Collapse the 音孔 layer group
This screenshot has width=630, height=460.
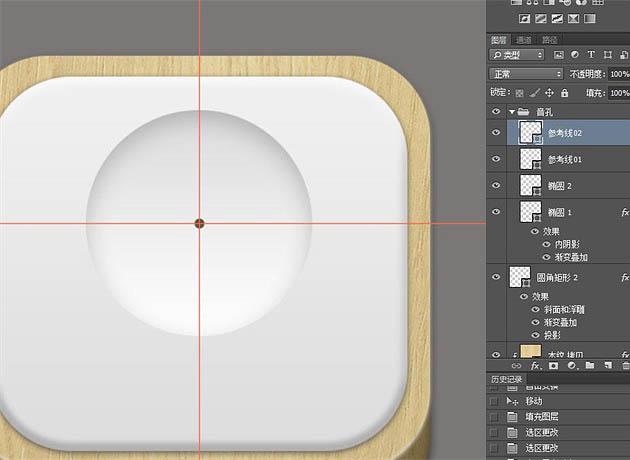click(x=512, y=111)
